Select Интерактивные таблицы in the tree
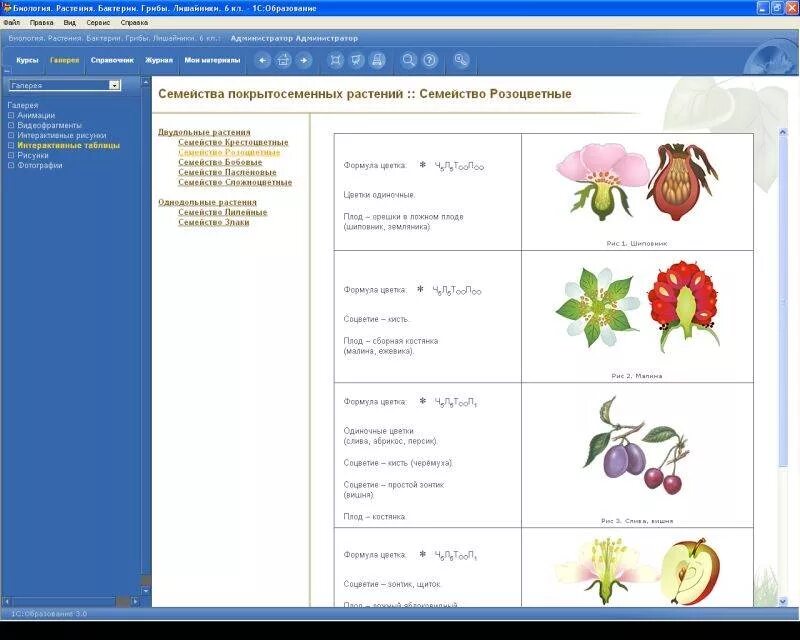 tap(68, 145)
